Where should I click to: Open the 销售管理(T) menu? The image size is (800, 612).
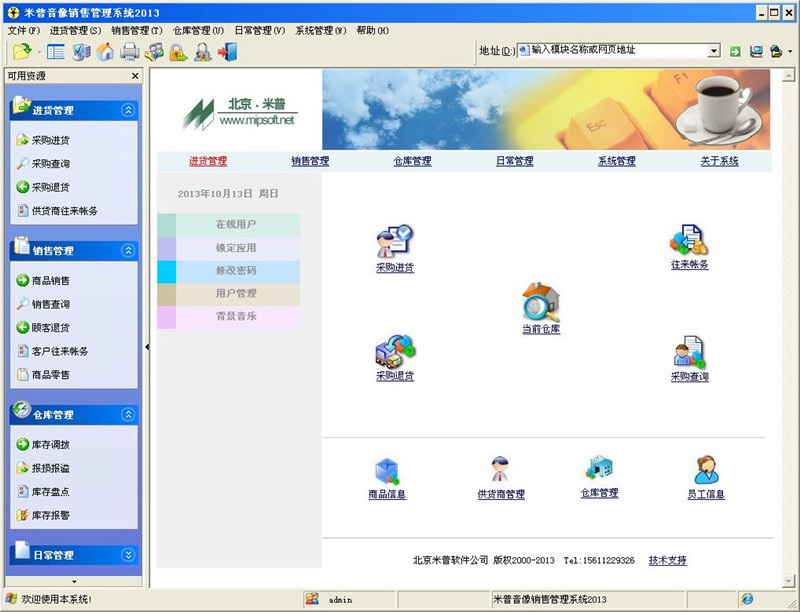137,31
